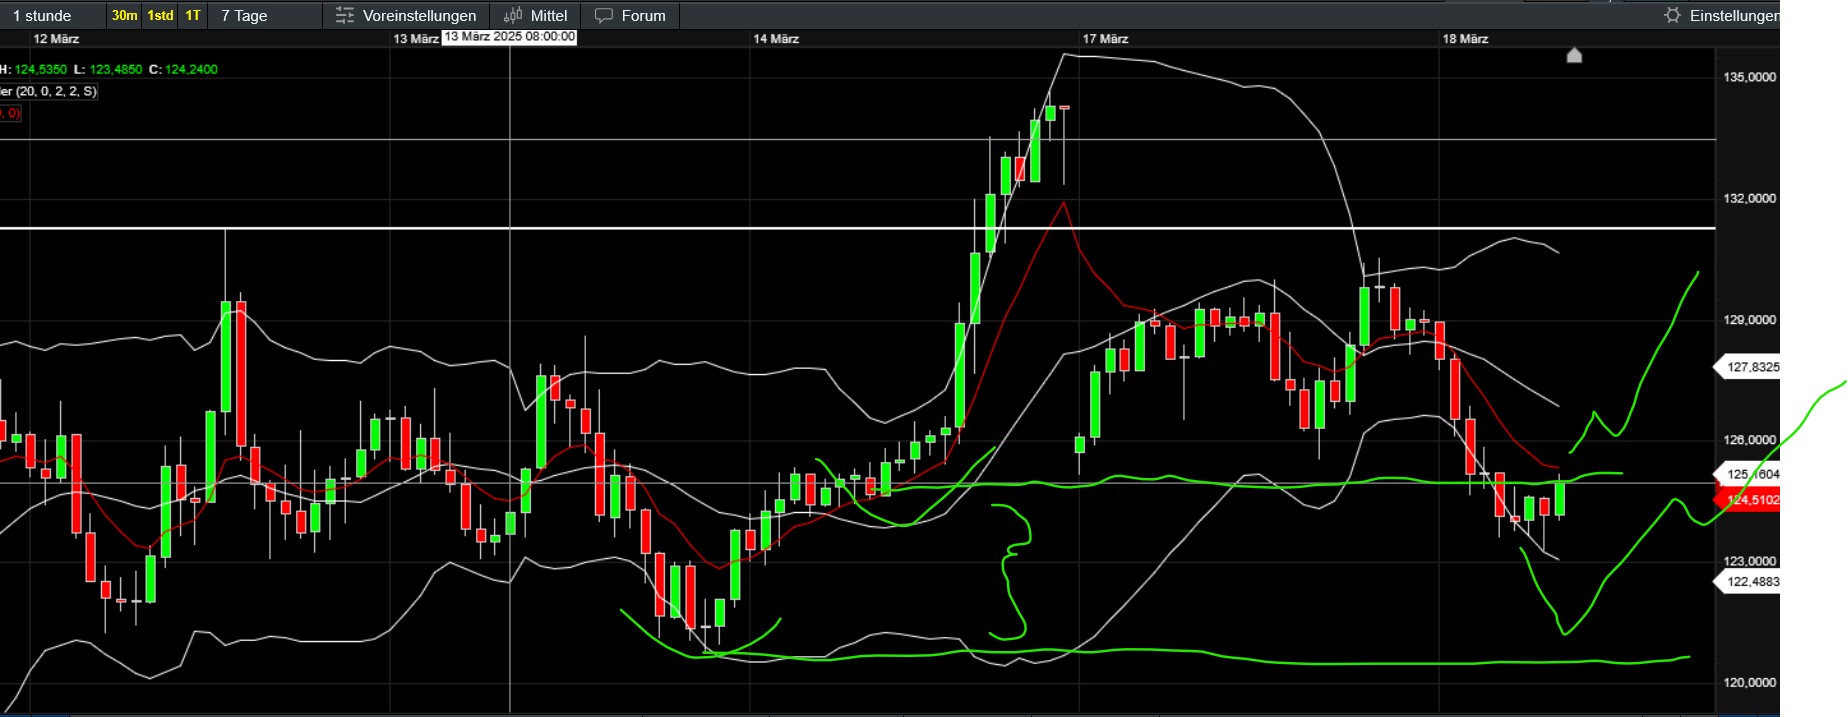Viewport: 1848px width, 717px height.
Task: Click the "18 März" date label
Action: (x=1465, y=39)
